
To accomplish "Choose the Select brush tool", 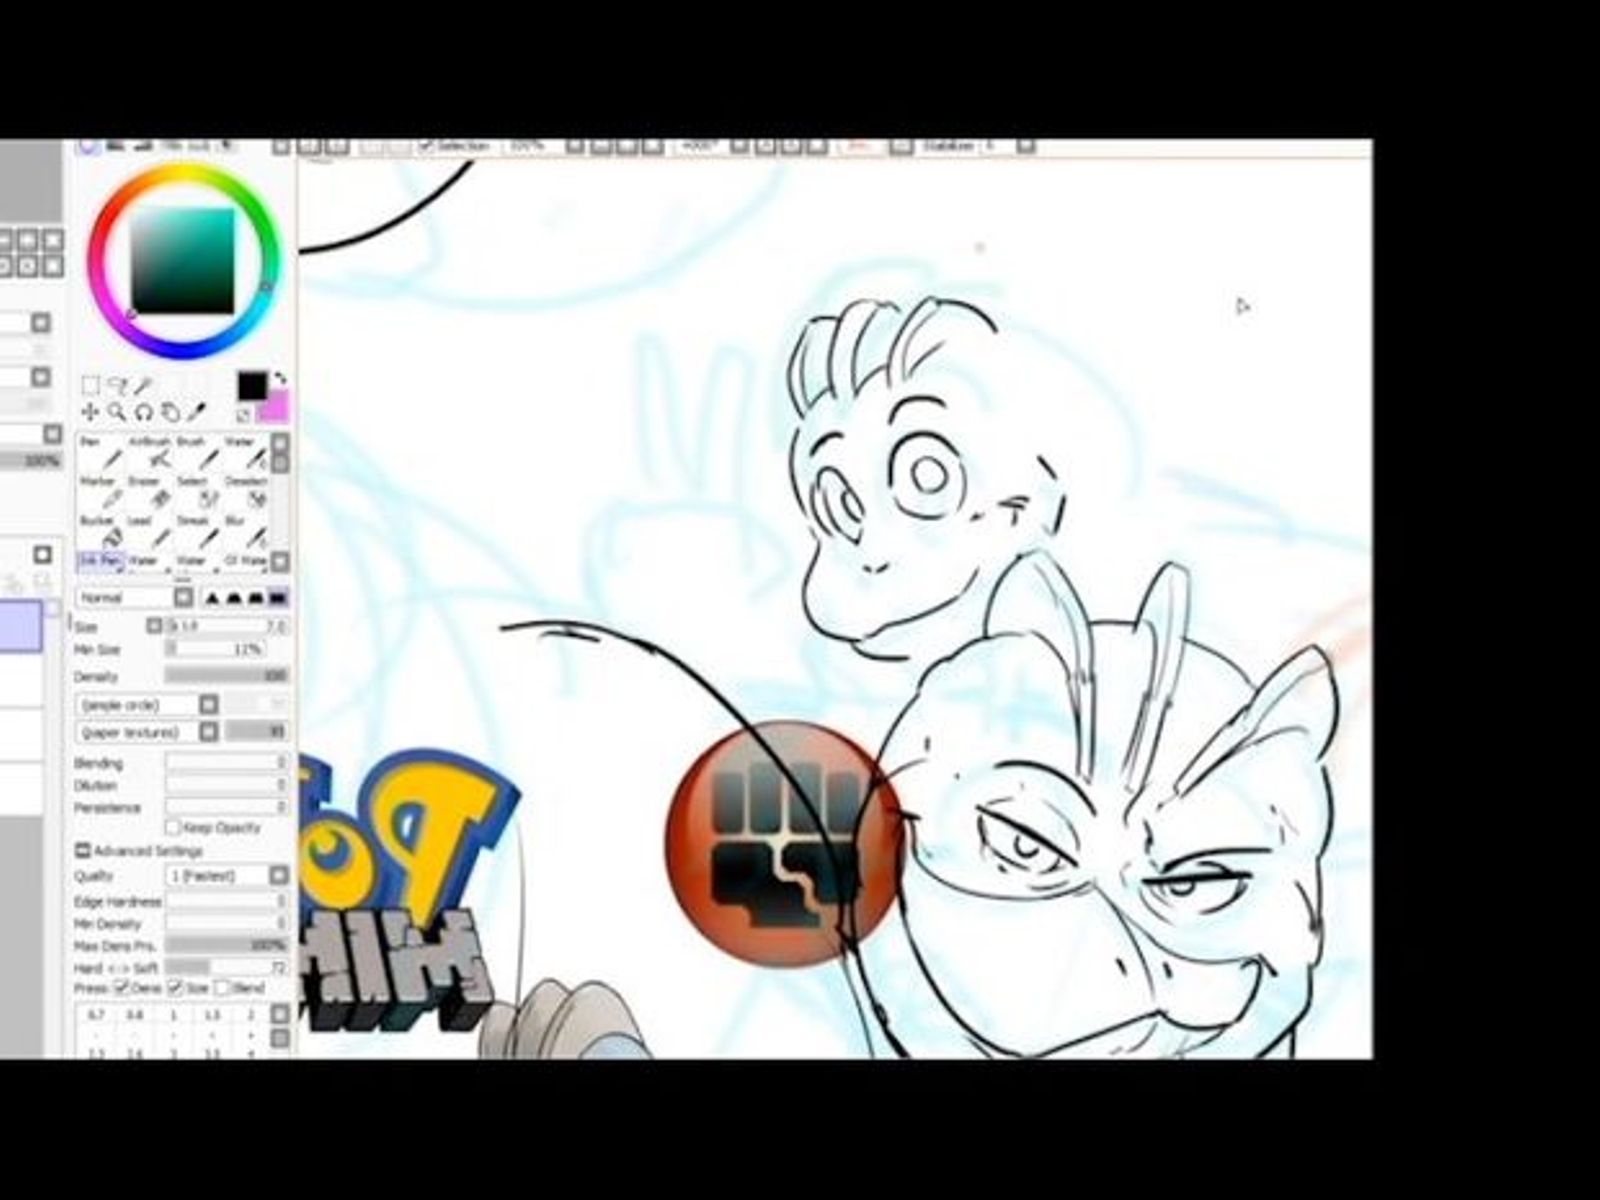I will click(x=196, y=494).
